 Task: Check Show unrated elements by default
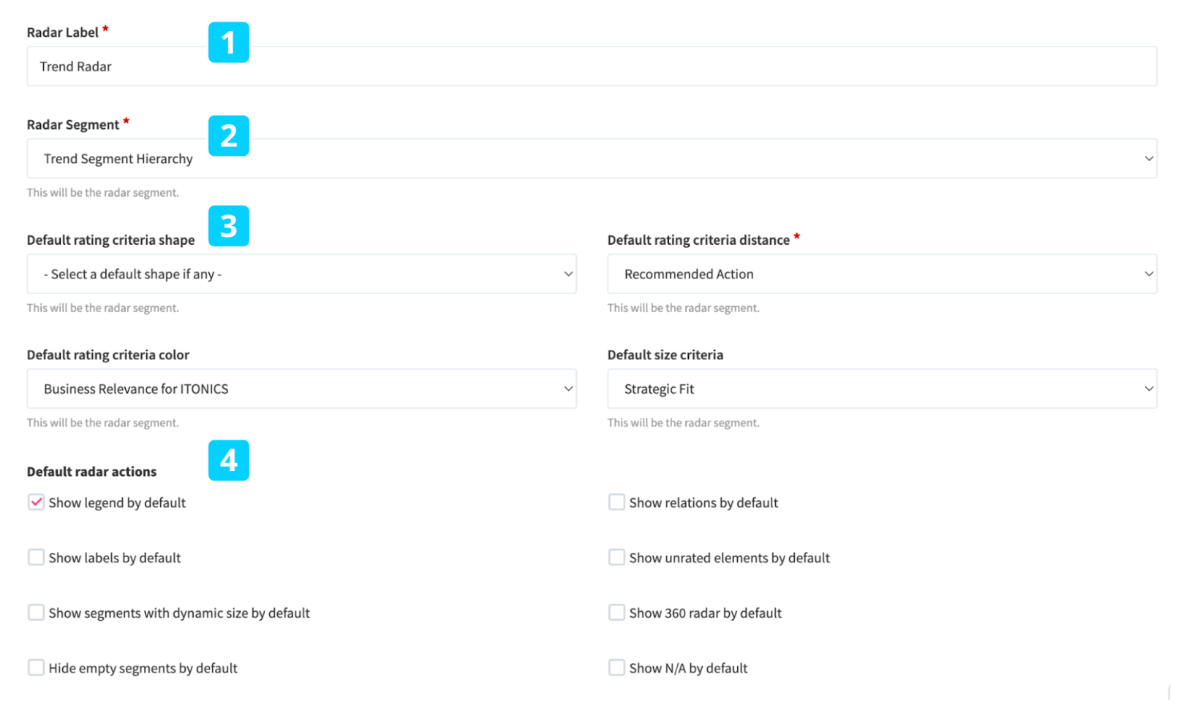[617, 557]
